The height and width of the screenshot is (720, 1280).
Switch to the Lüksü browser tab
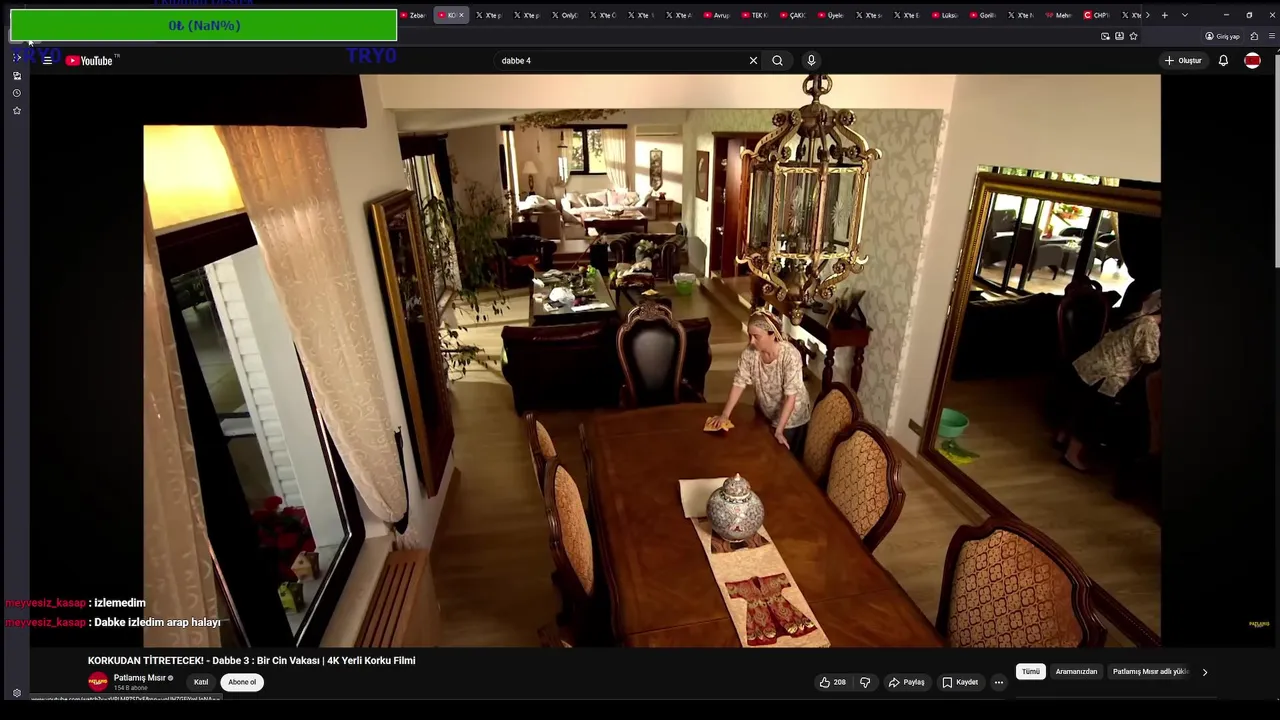click(945, 15)
